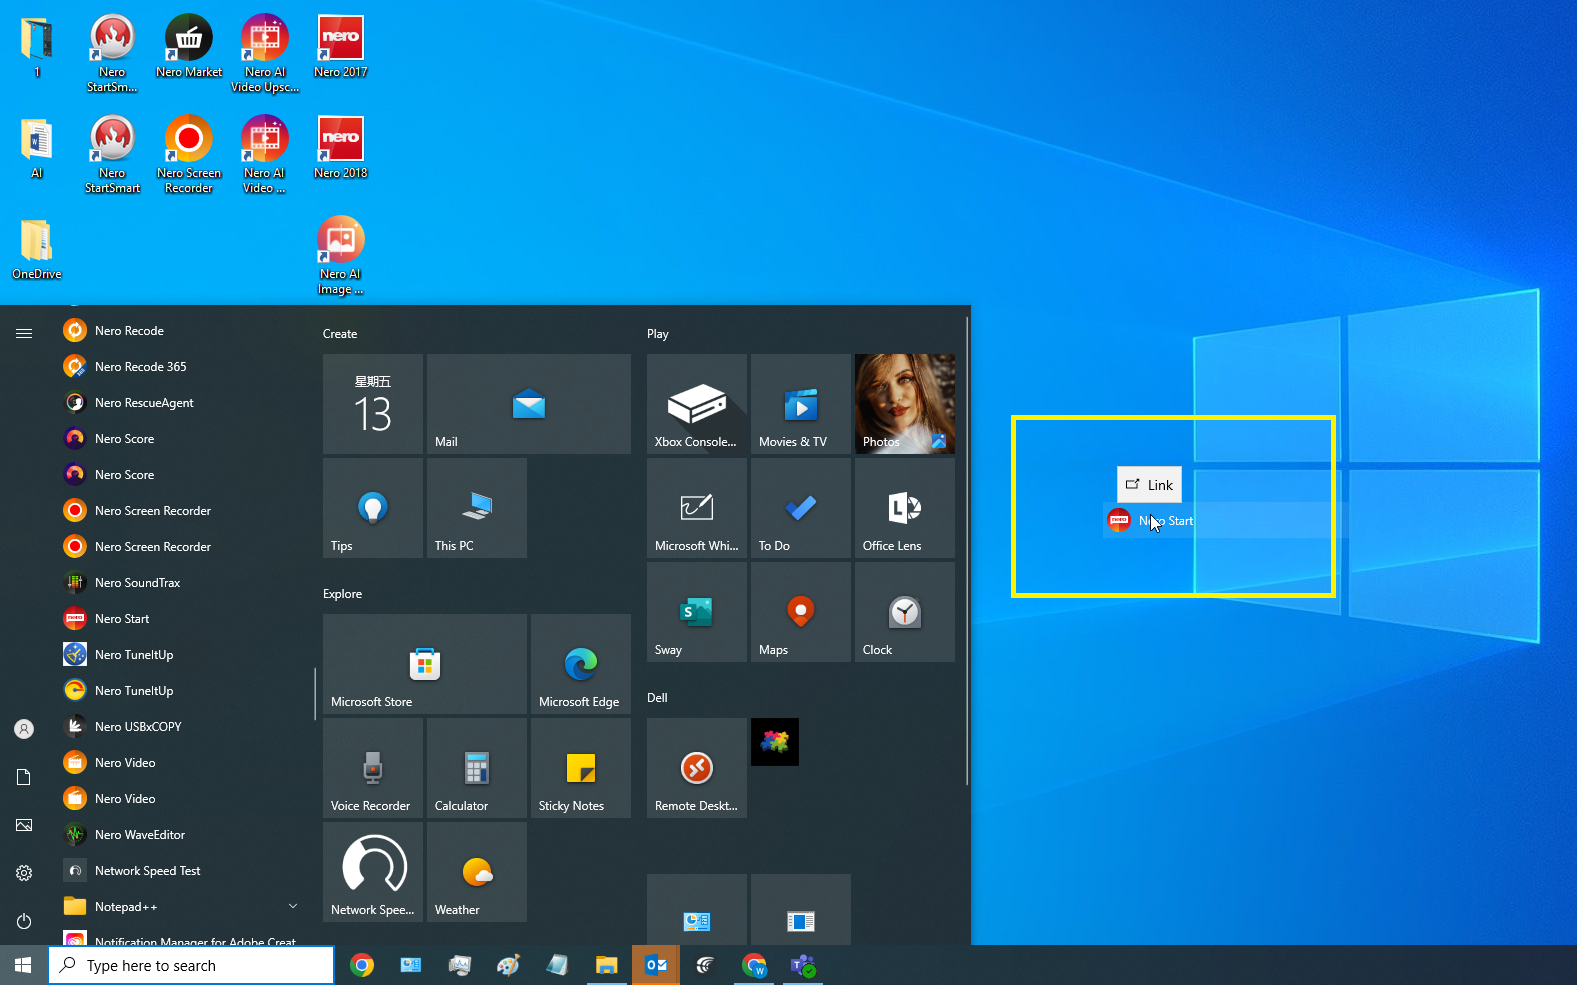Click the Windows Start button on taskbar
Screen dimensions: 1577x985
pyautogui.click(x=24, y=965)
